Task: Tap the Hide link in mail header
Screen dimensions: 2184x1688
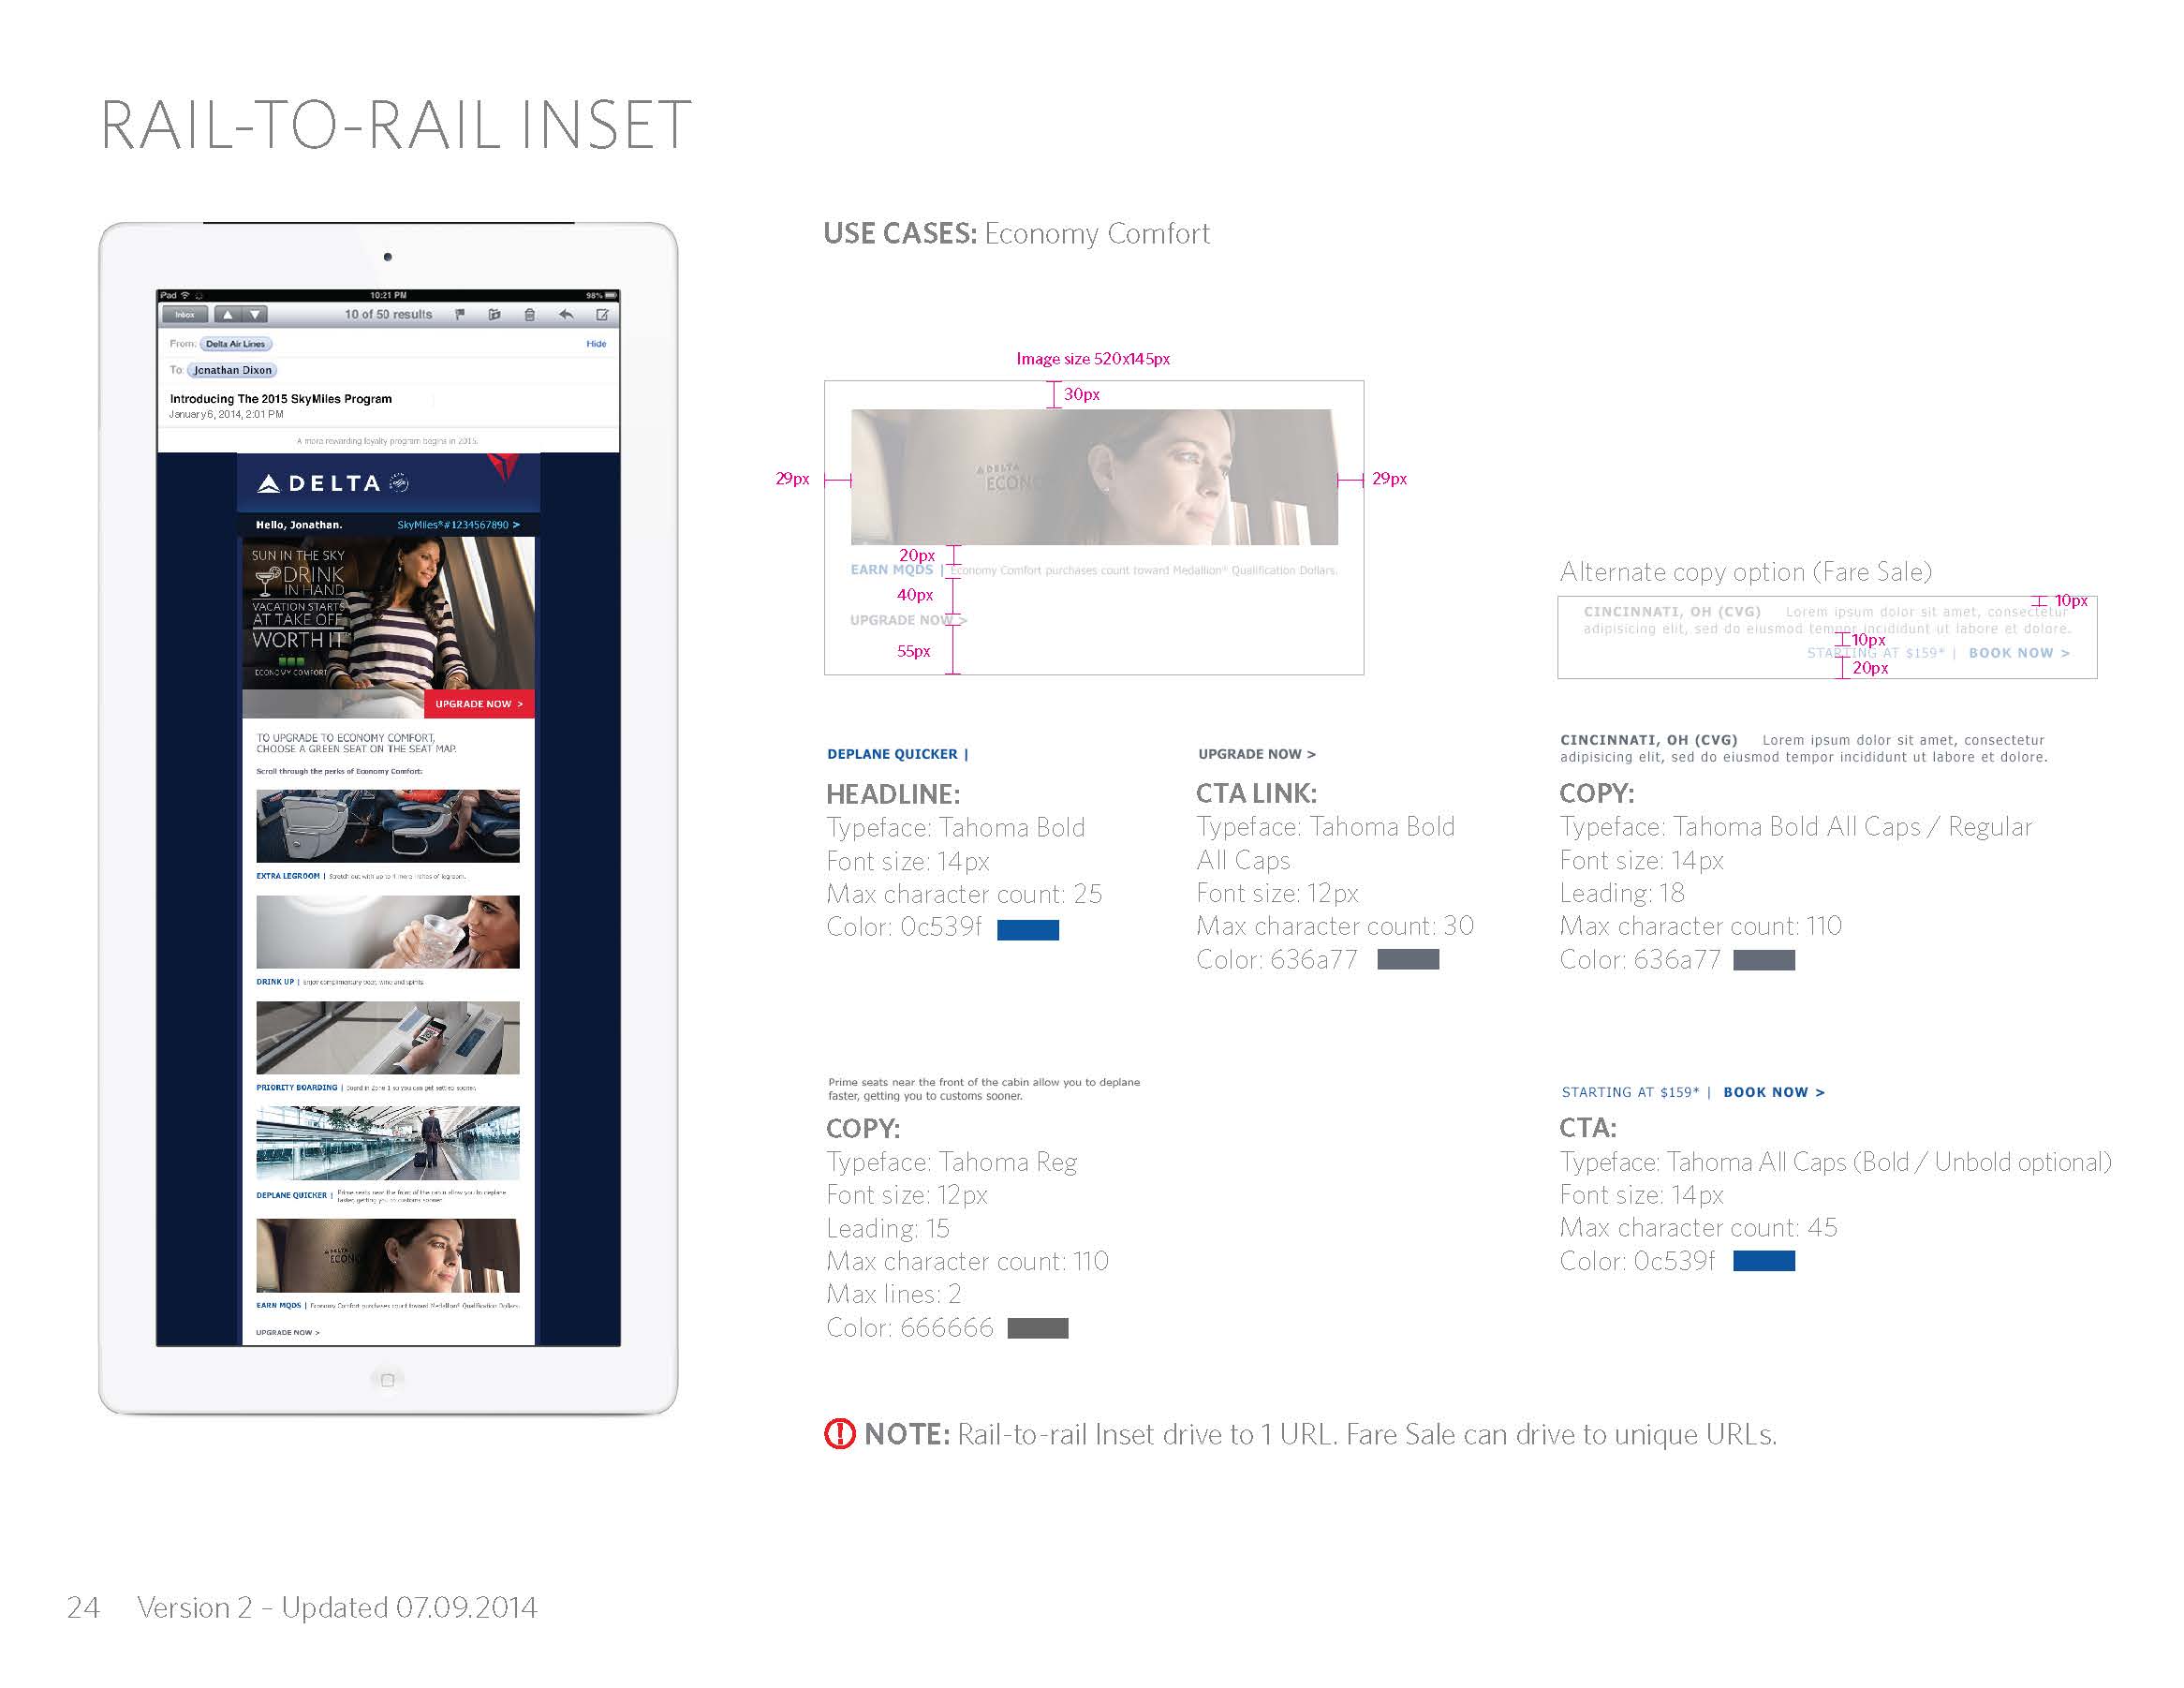Action: (x=596, y=344)
